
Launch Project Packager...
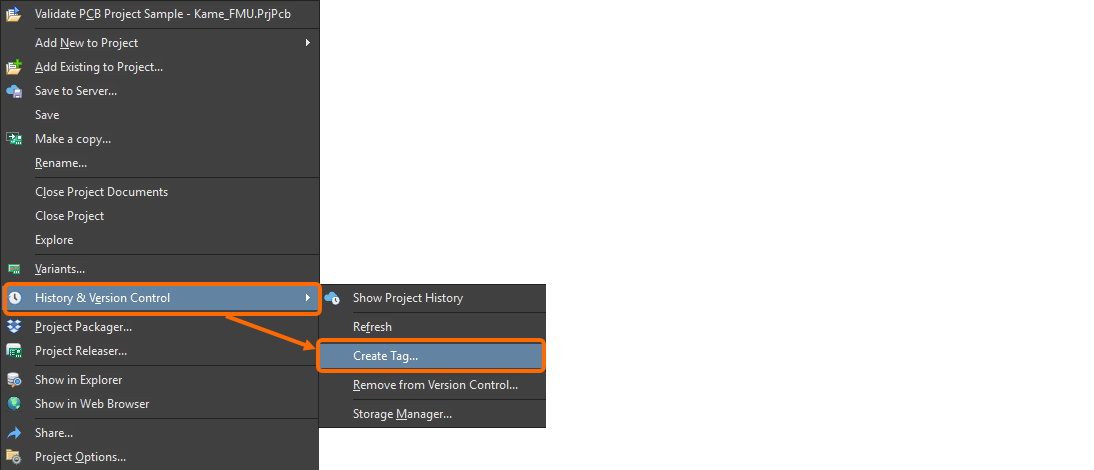160,326
